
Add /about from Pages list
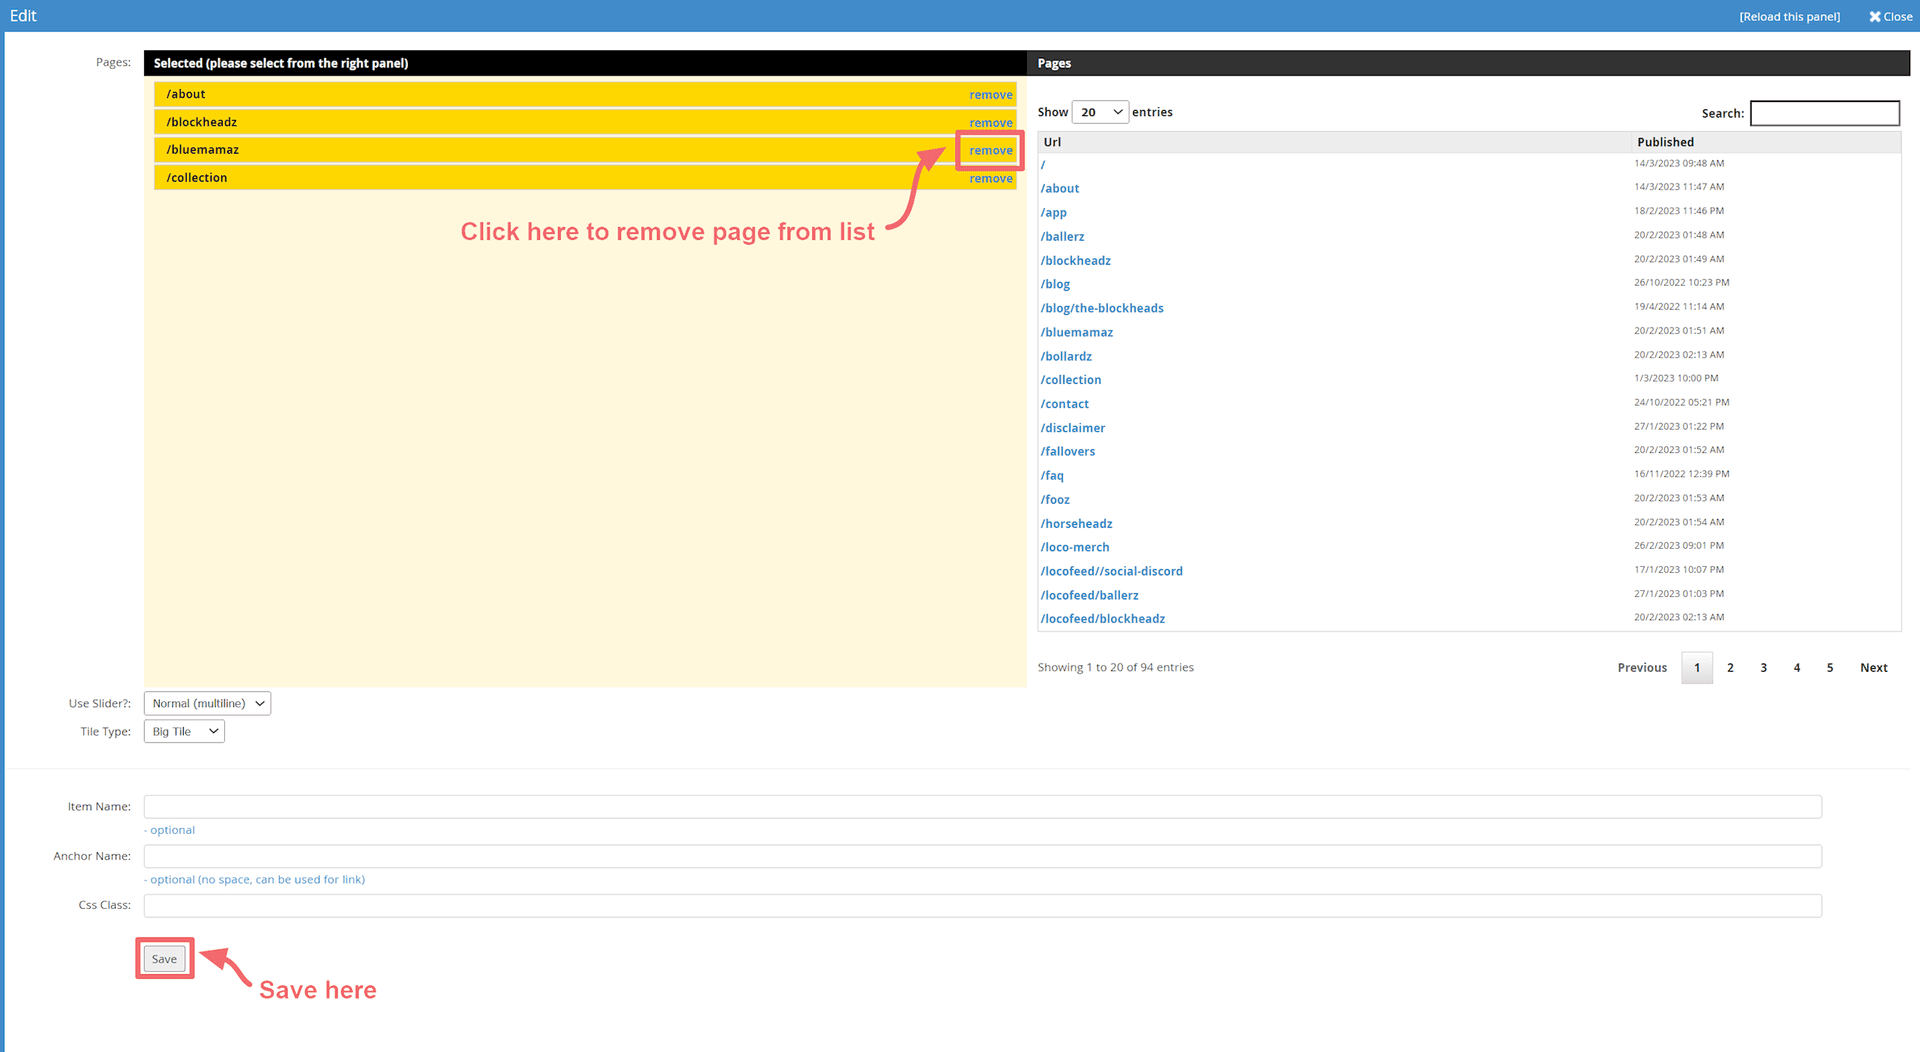tap(1059, 188)
